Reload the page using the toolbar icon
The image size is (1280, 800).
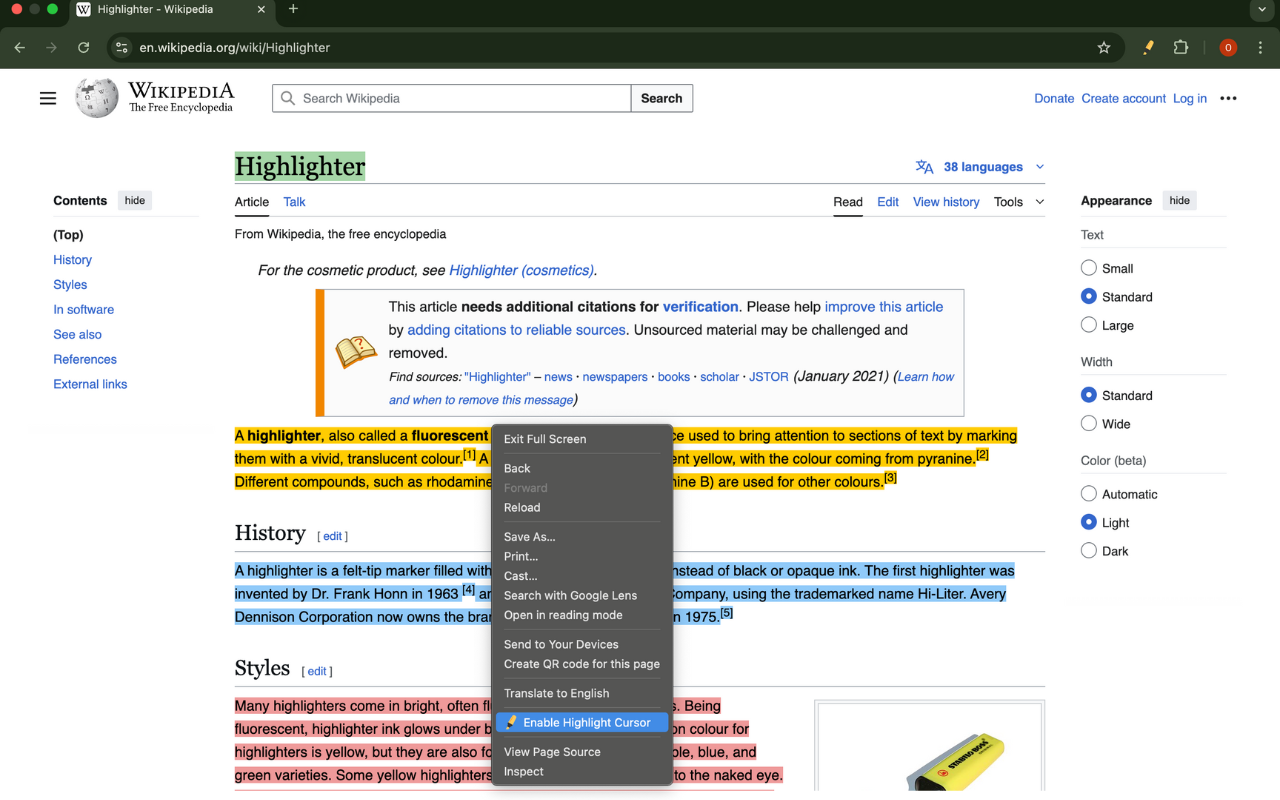coord(84,47)
